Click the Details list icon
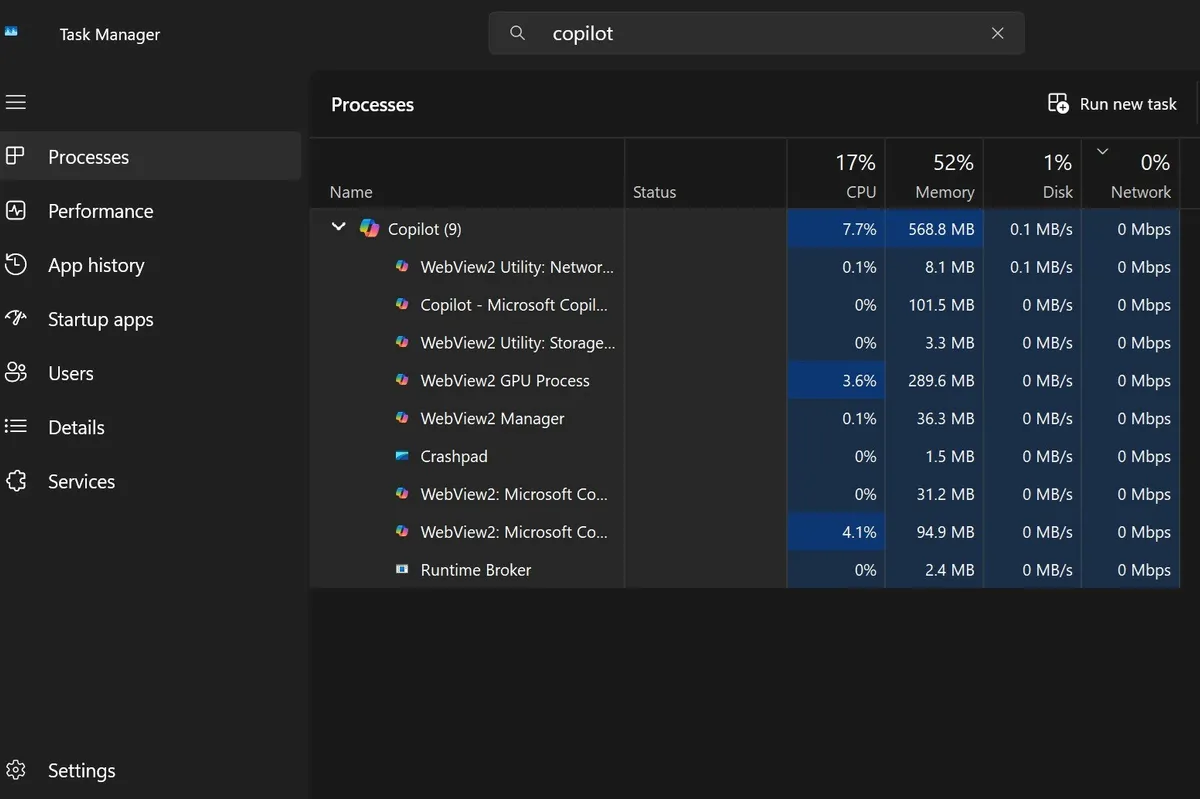This screenshot has height=799, width=1200. (x=16, y=427)
